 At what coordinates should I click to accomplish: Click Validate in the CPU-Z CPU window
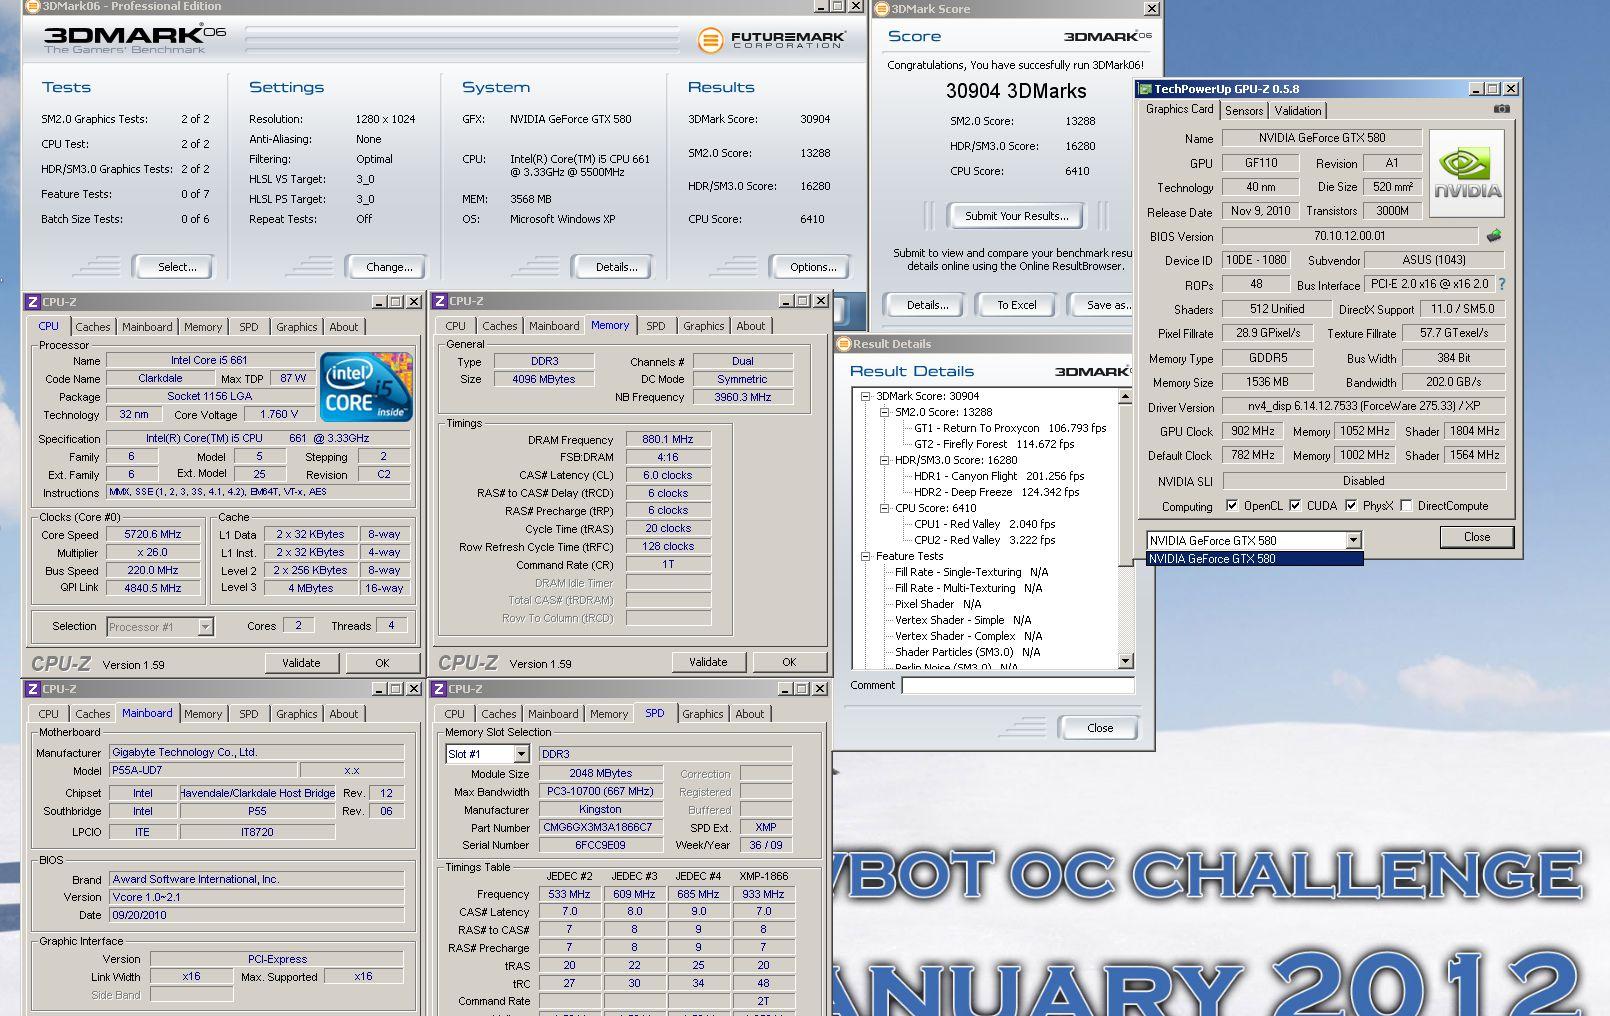(301, 663)
